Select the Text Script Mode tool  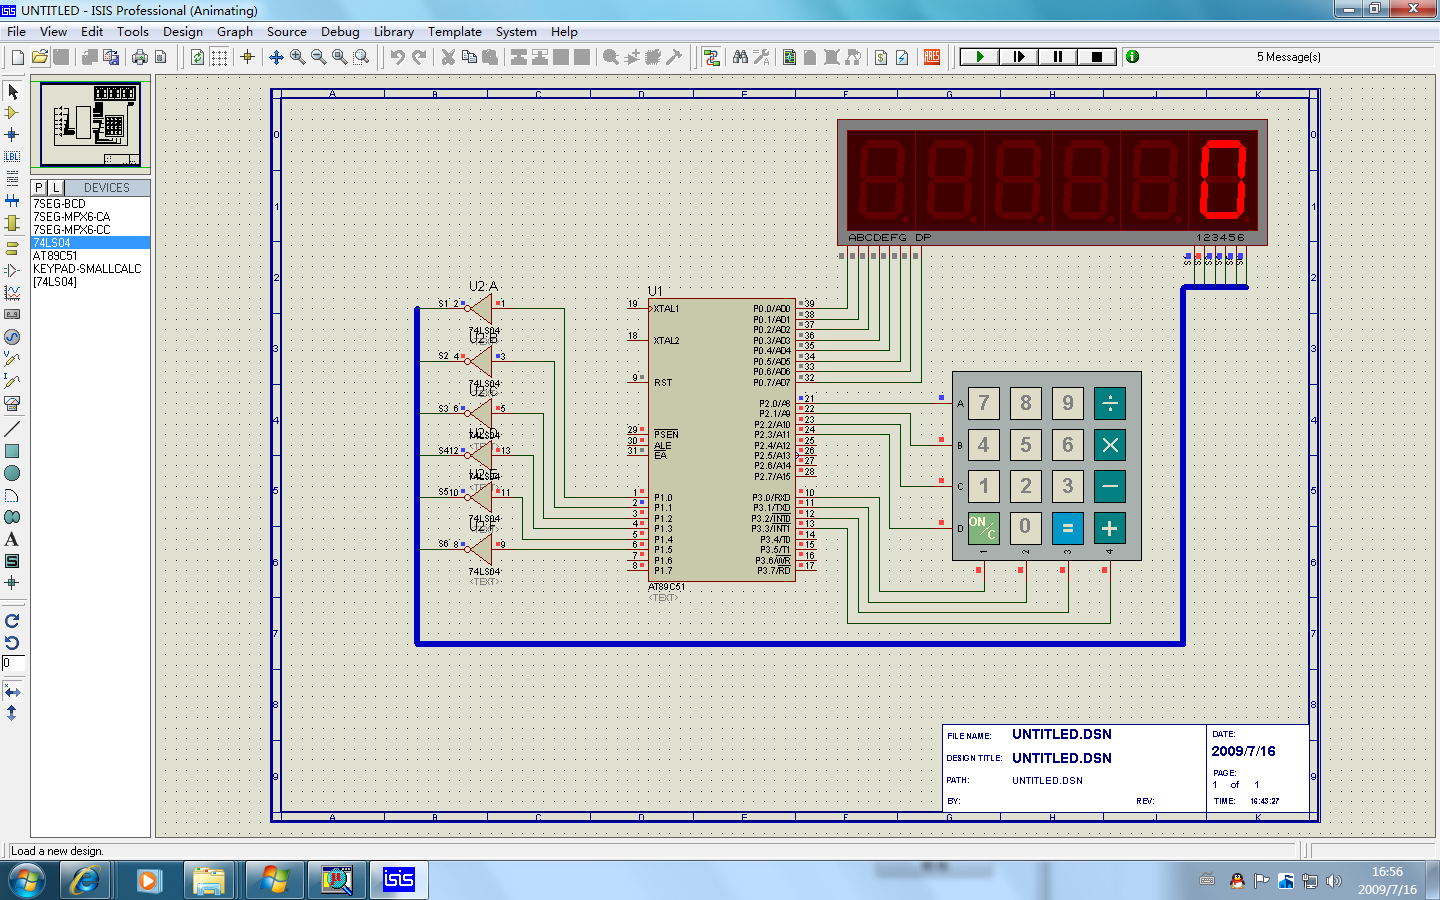(12, 178)
